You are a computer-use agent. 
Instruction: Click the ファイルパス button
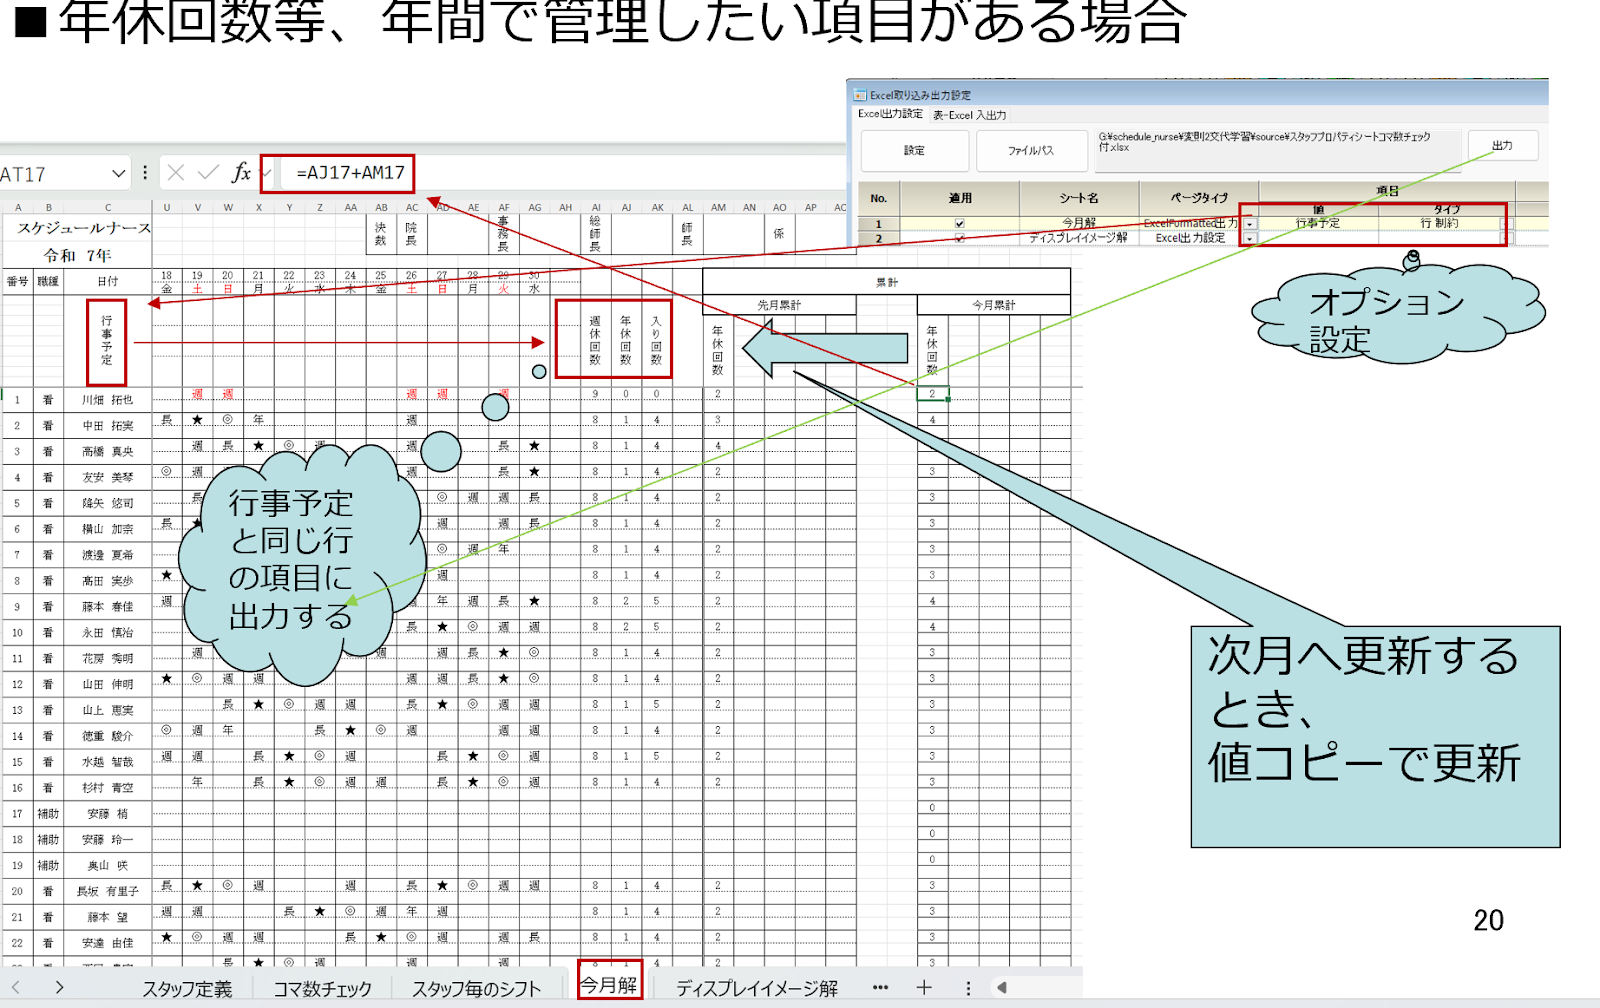click(1031, 150)
